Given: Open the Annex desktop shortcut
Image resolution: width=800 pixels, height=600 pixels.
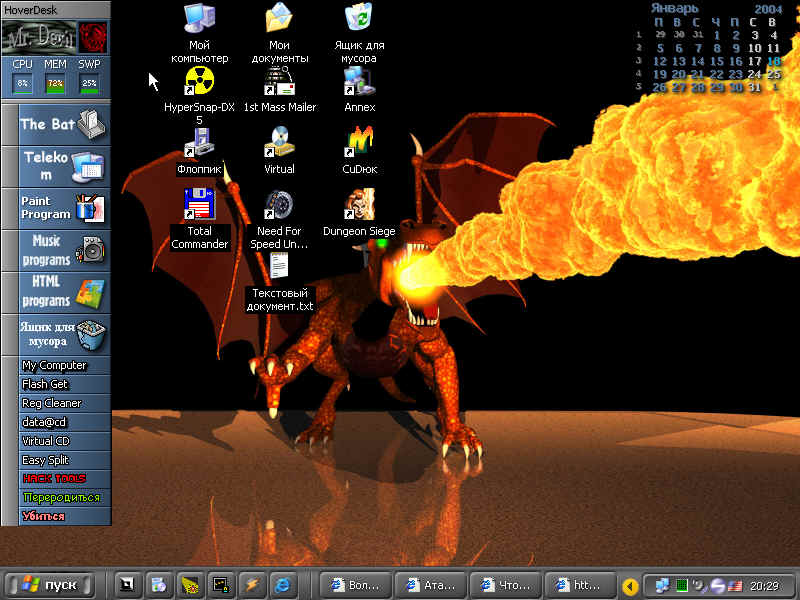Looking at the screenshot, I should click(x=359, y=89).
